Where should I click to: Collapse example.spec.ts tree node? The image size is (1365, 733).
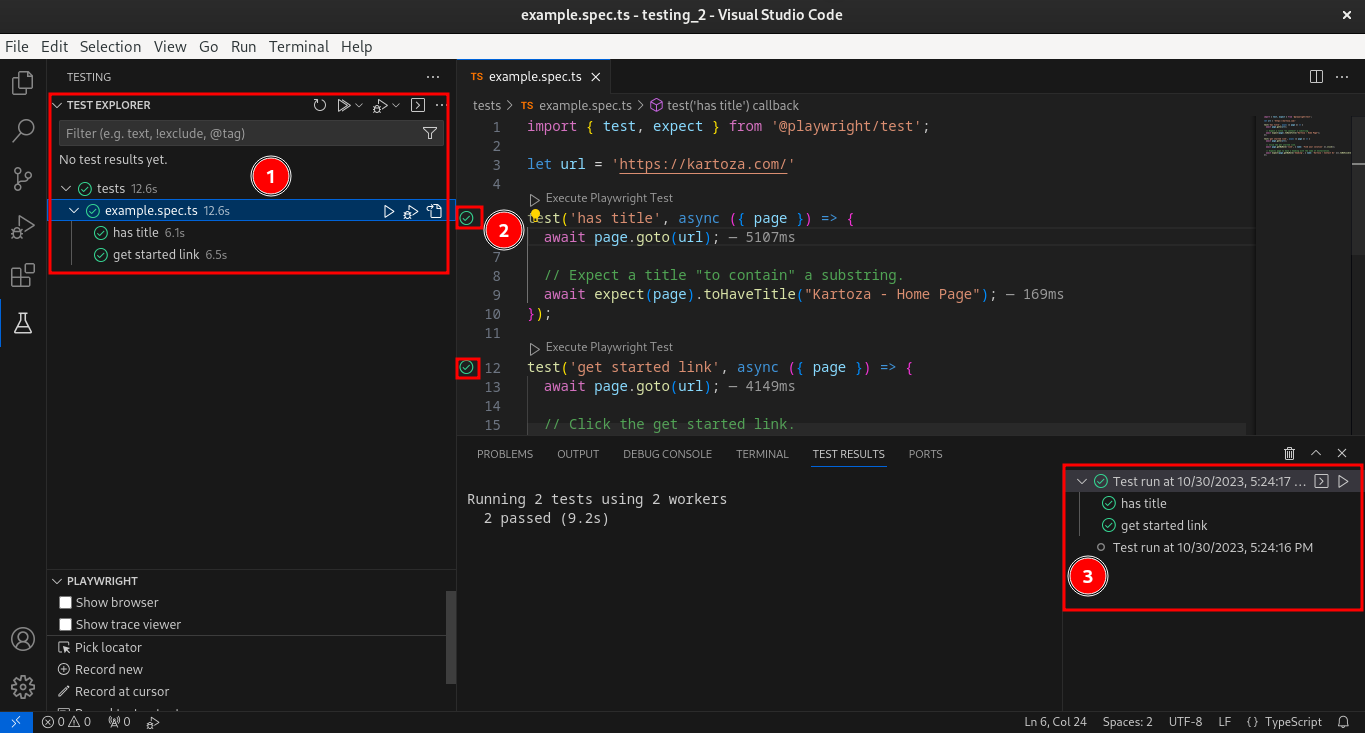click(x=74, y=211)
